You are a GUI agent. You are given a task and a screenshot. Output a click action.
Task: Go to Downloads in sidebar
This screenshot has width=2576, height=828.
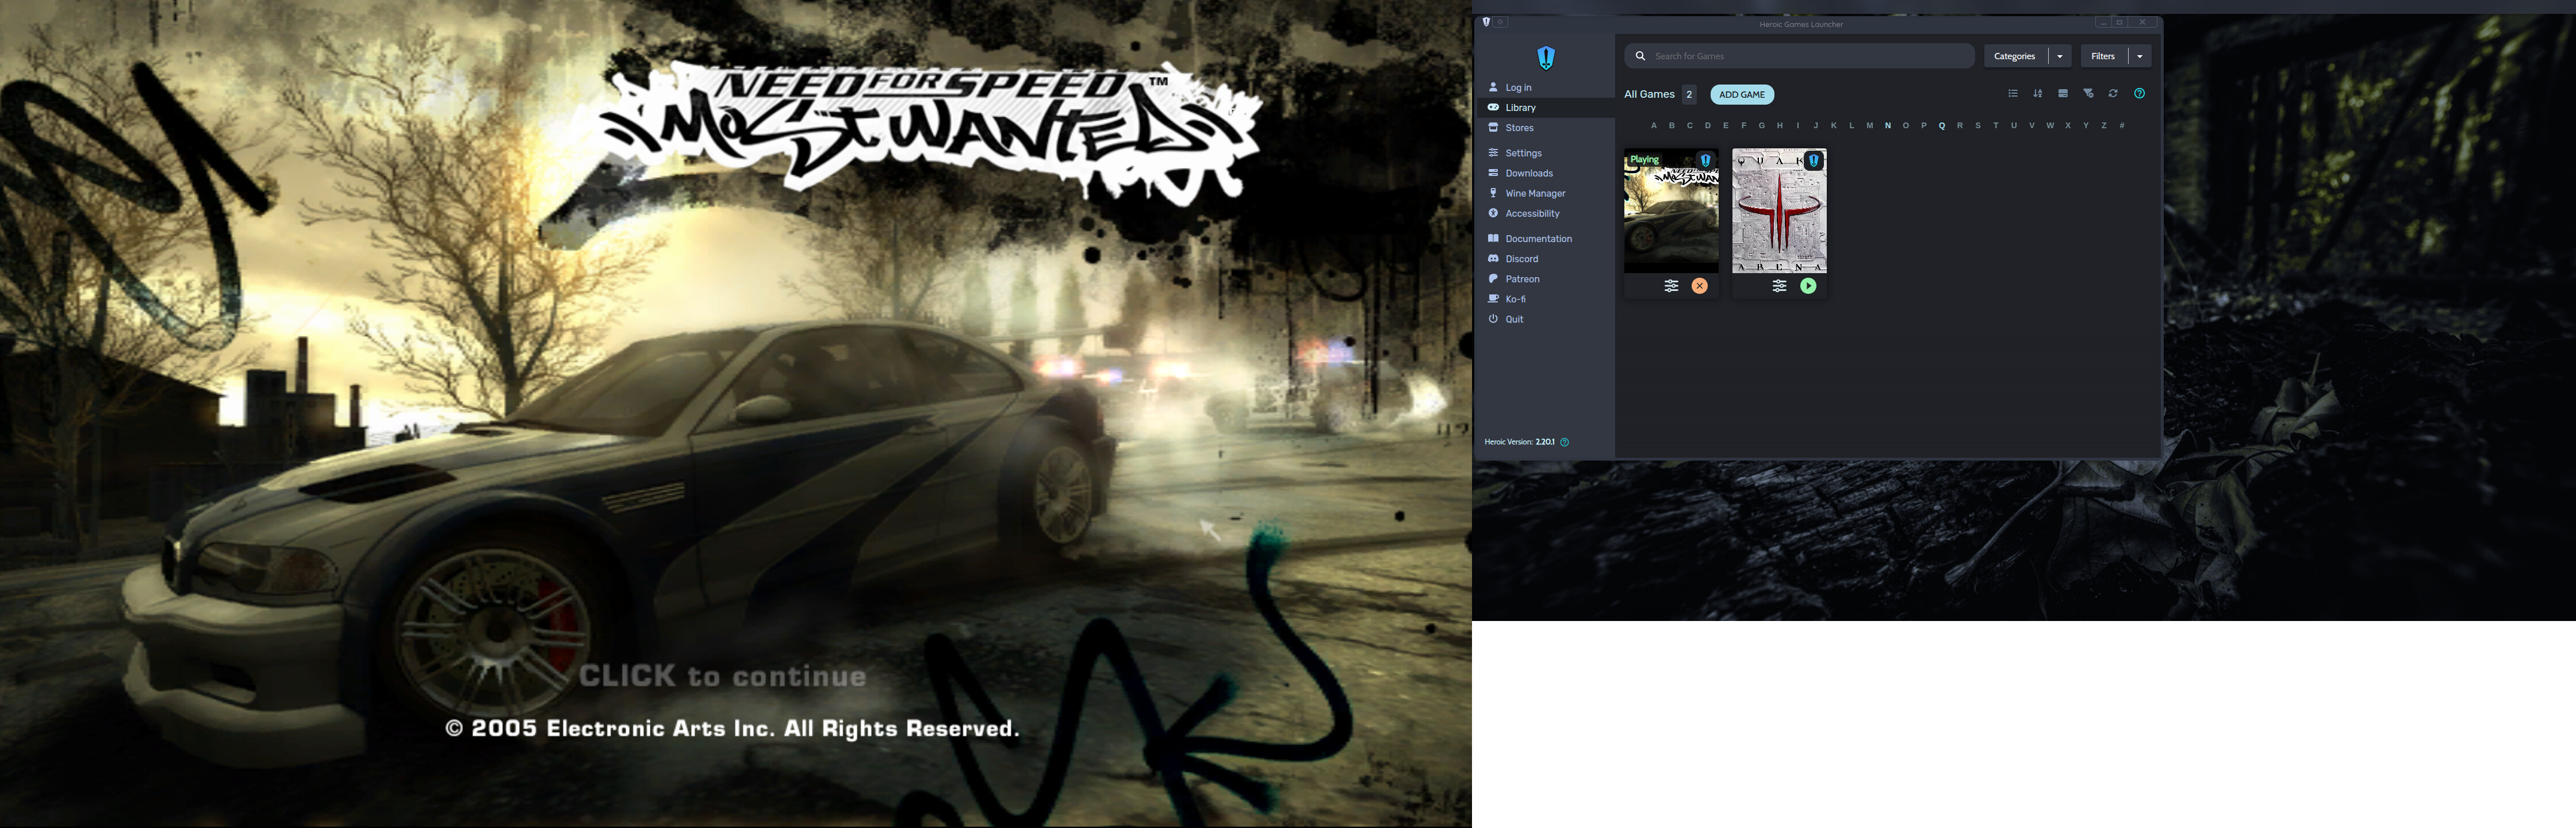click(x=1528, y=174)
